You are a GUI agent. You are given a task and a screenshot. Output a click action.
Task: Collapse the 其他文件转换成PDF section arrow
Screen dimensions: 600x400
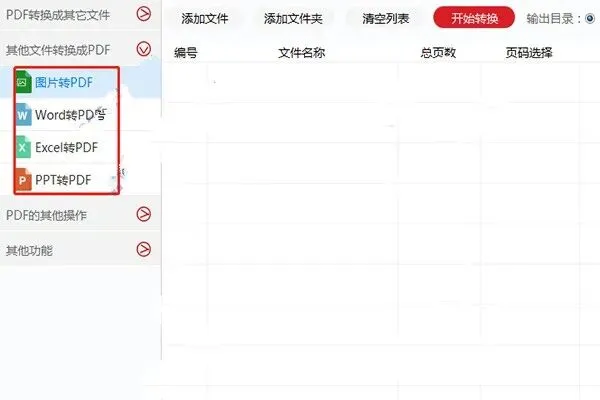pyautogui.click(x=144, y=49)
